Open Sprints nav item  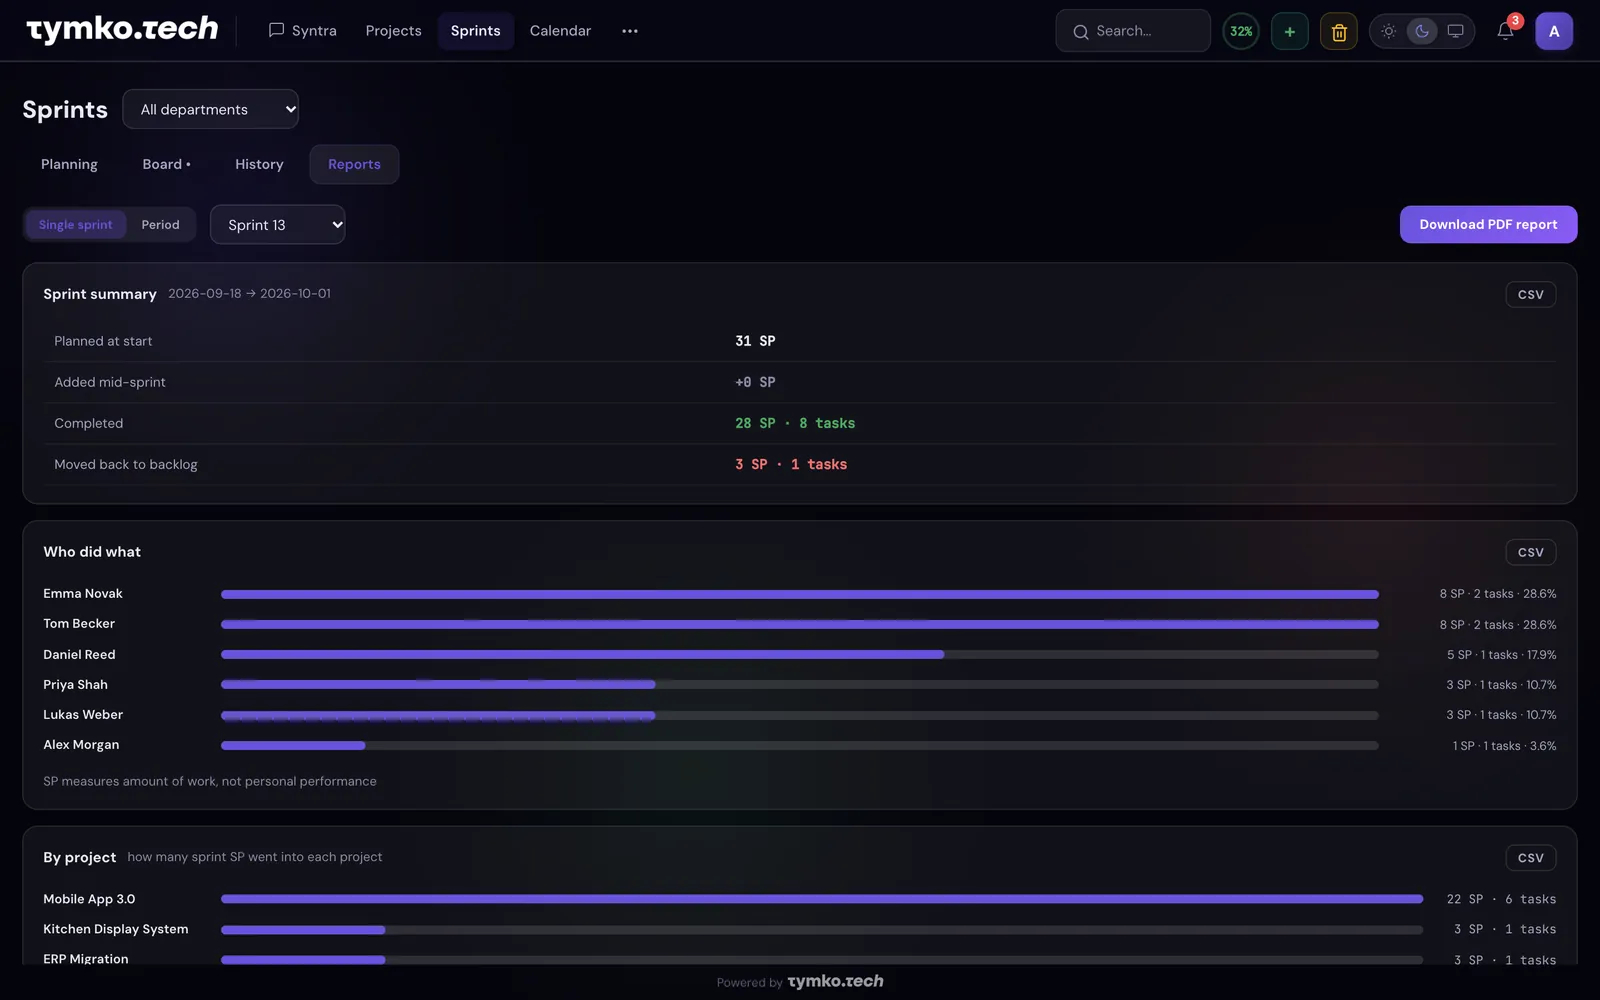[475, 31]
